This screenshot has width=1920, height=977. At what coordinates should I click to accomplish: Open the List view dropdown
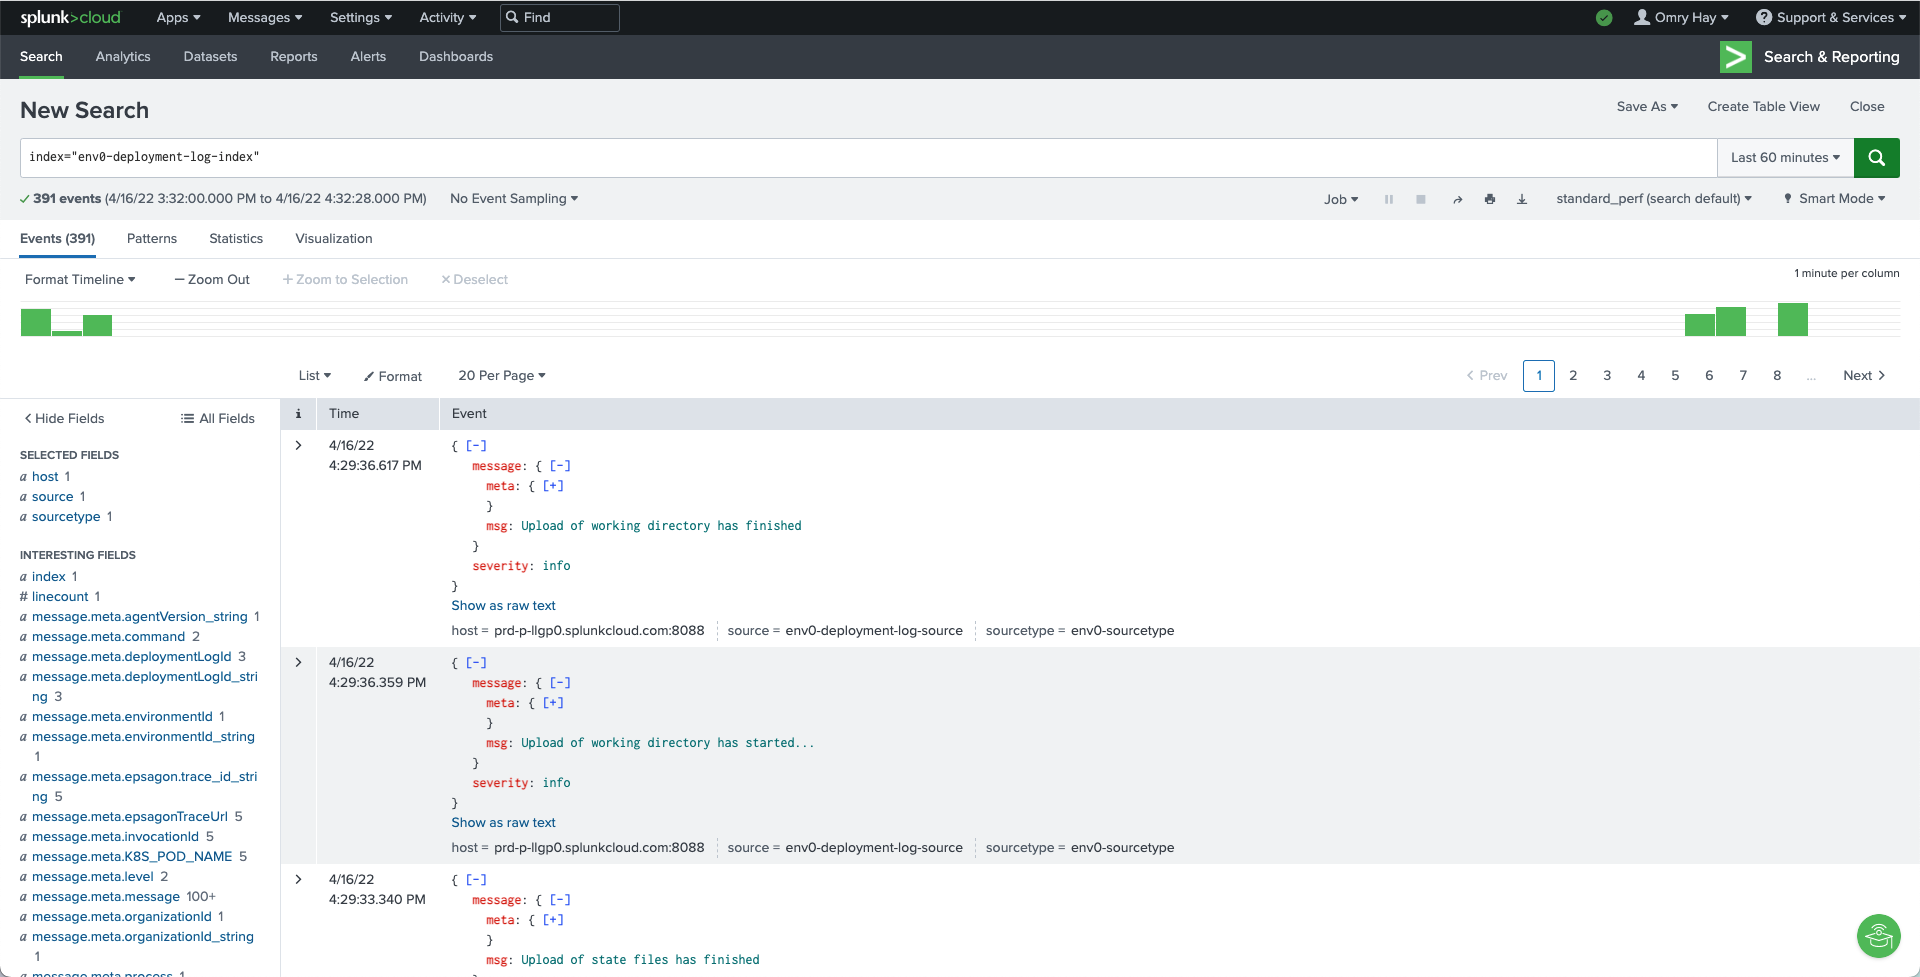coord(314,376)
